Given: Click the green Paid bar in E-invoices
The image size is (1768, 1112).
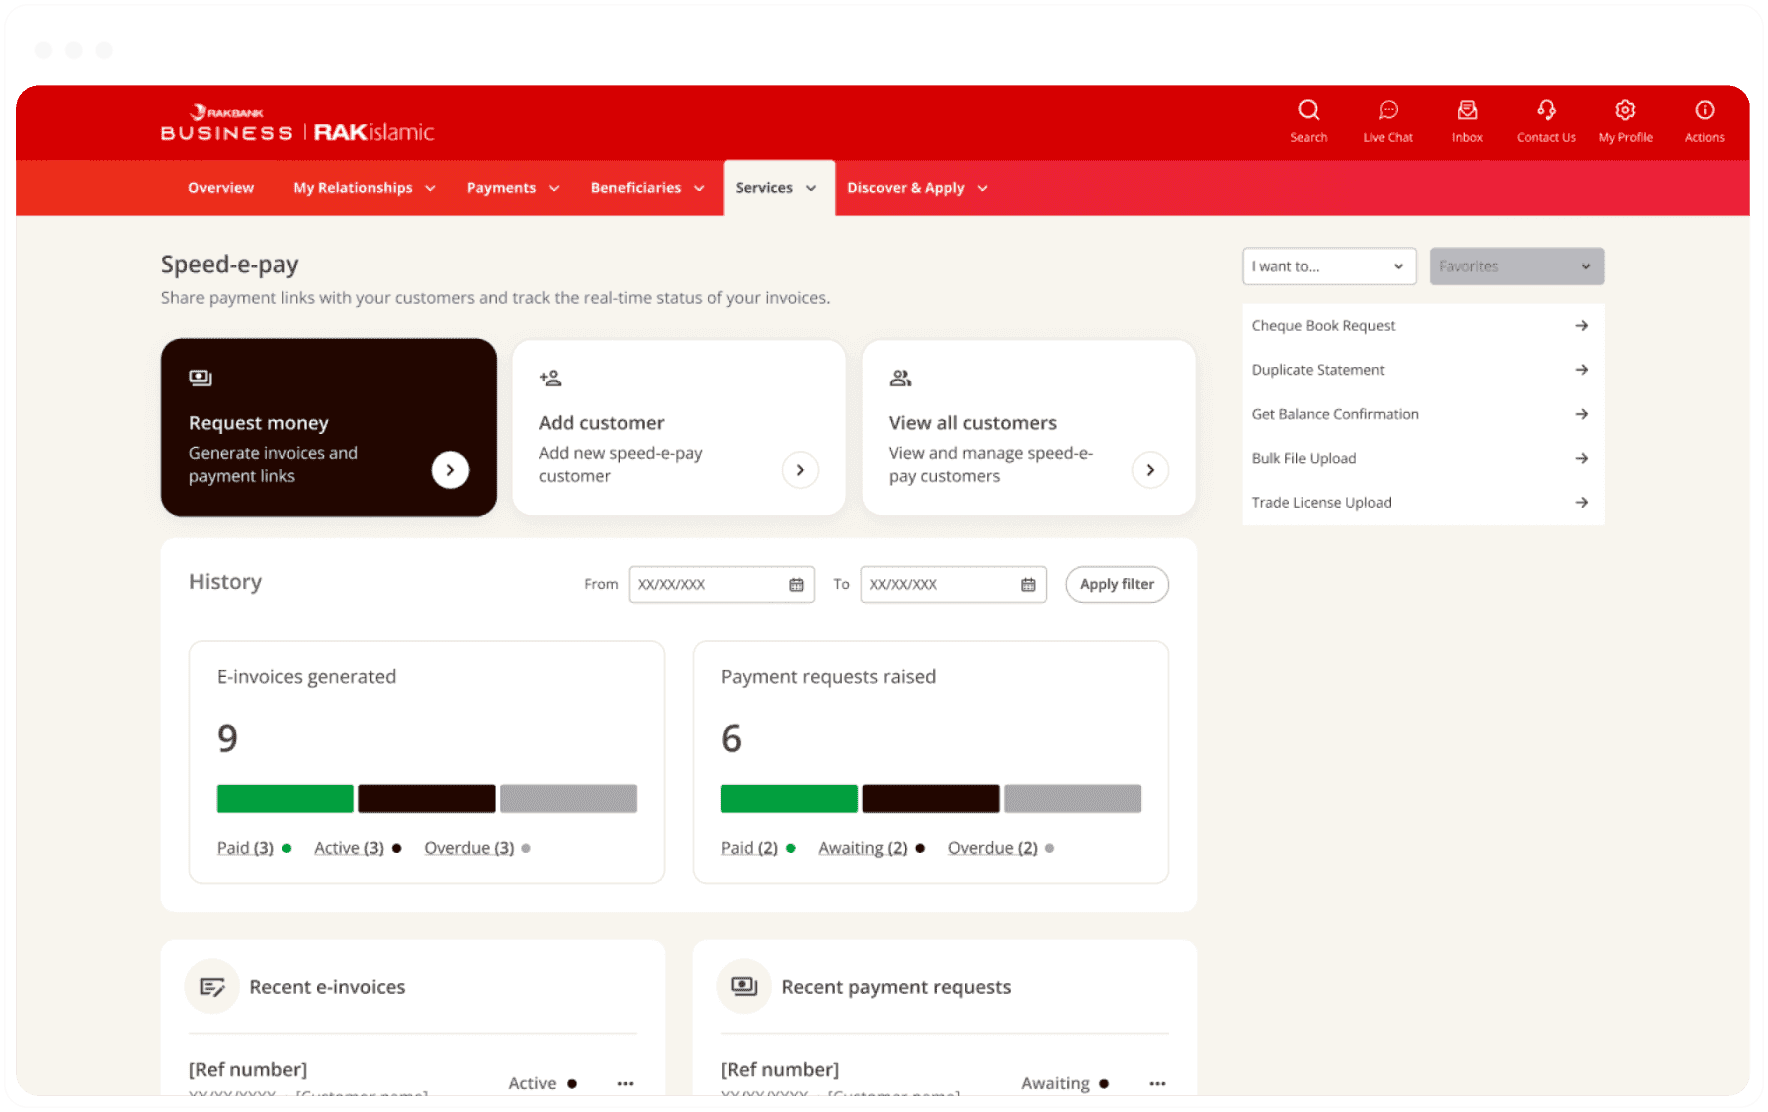Looking at the screenshot, I should coord(285,799).
